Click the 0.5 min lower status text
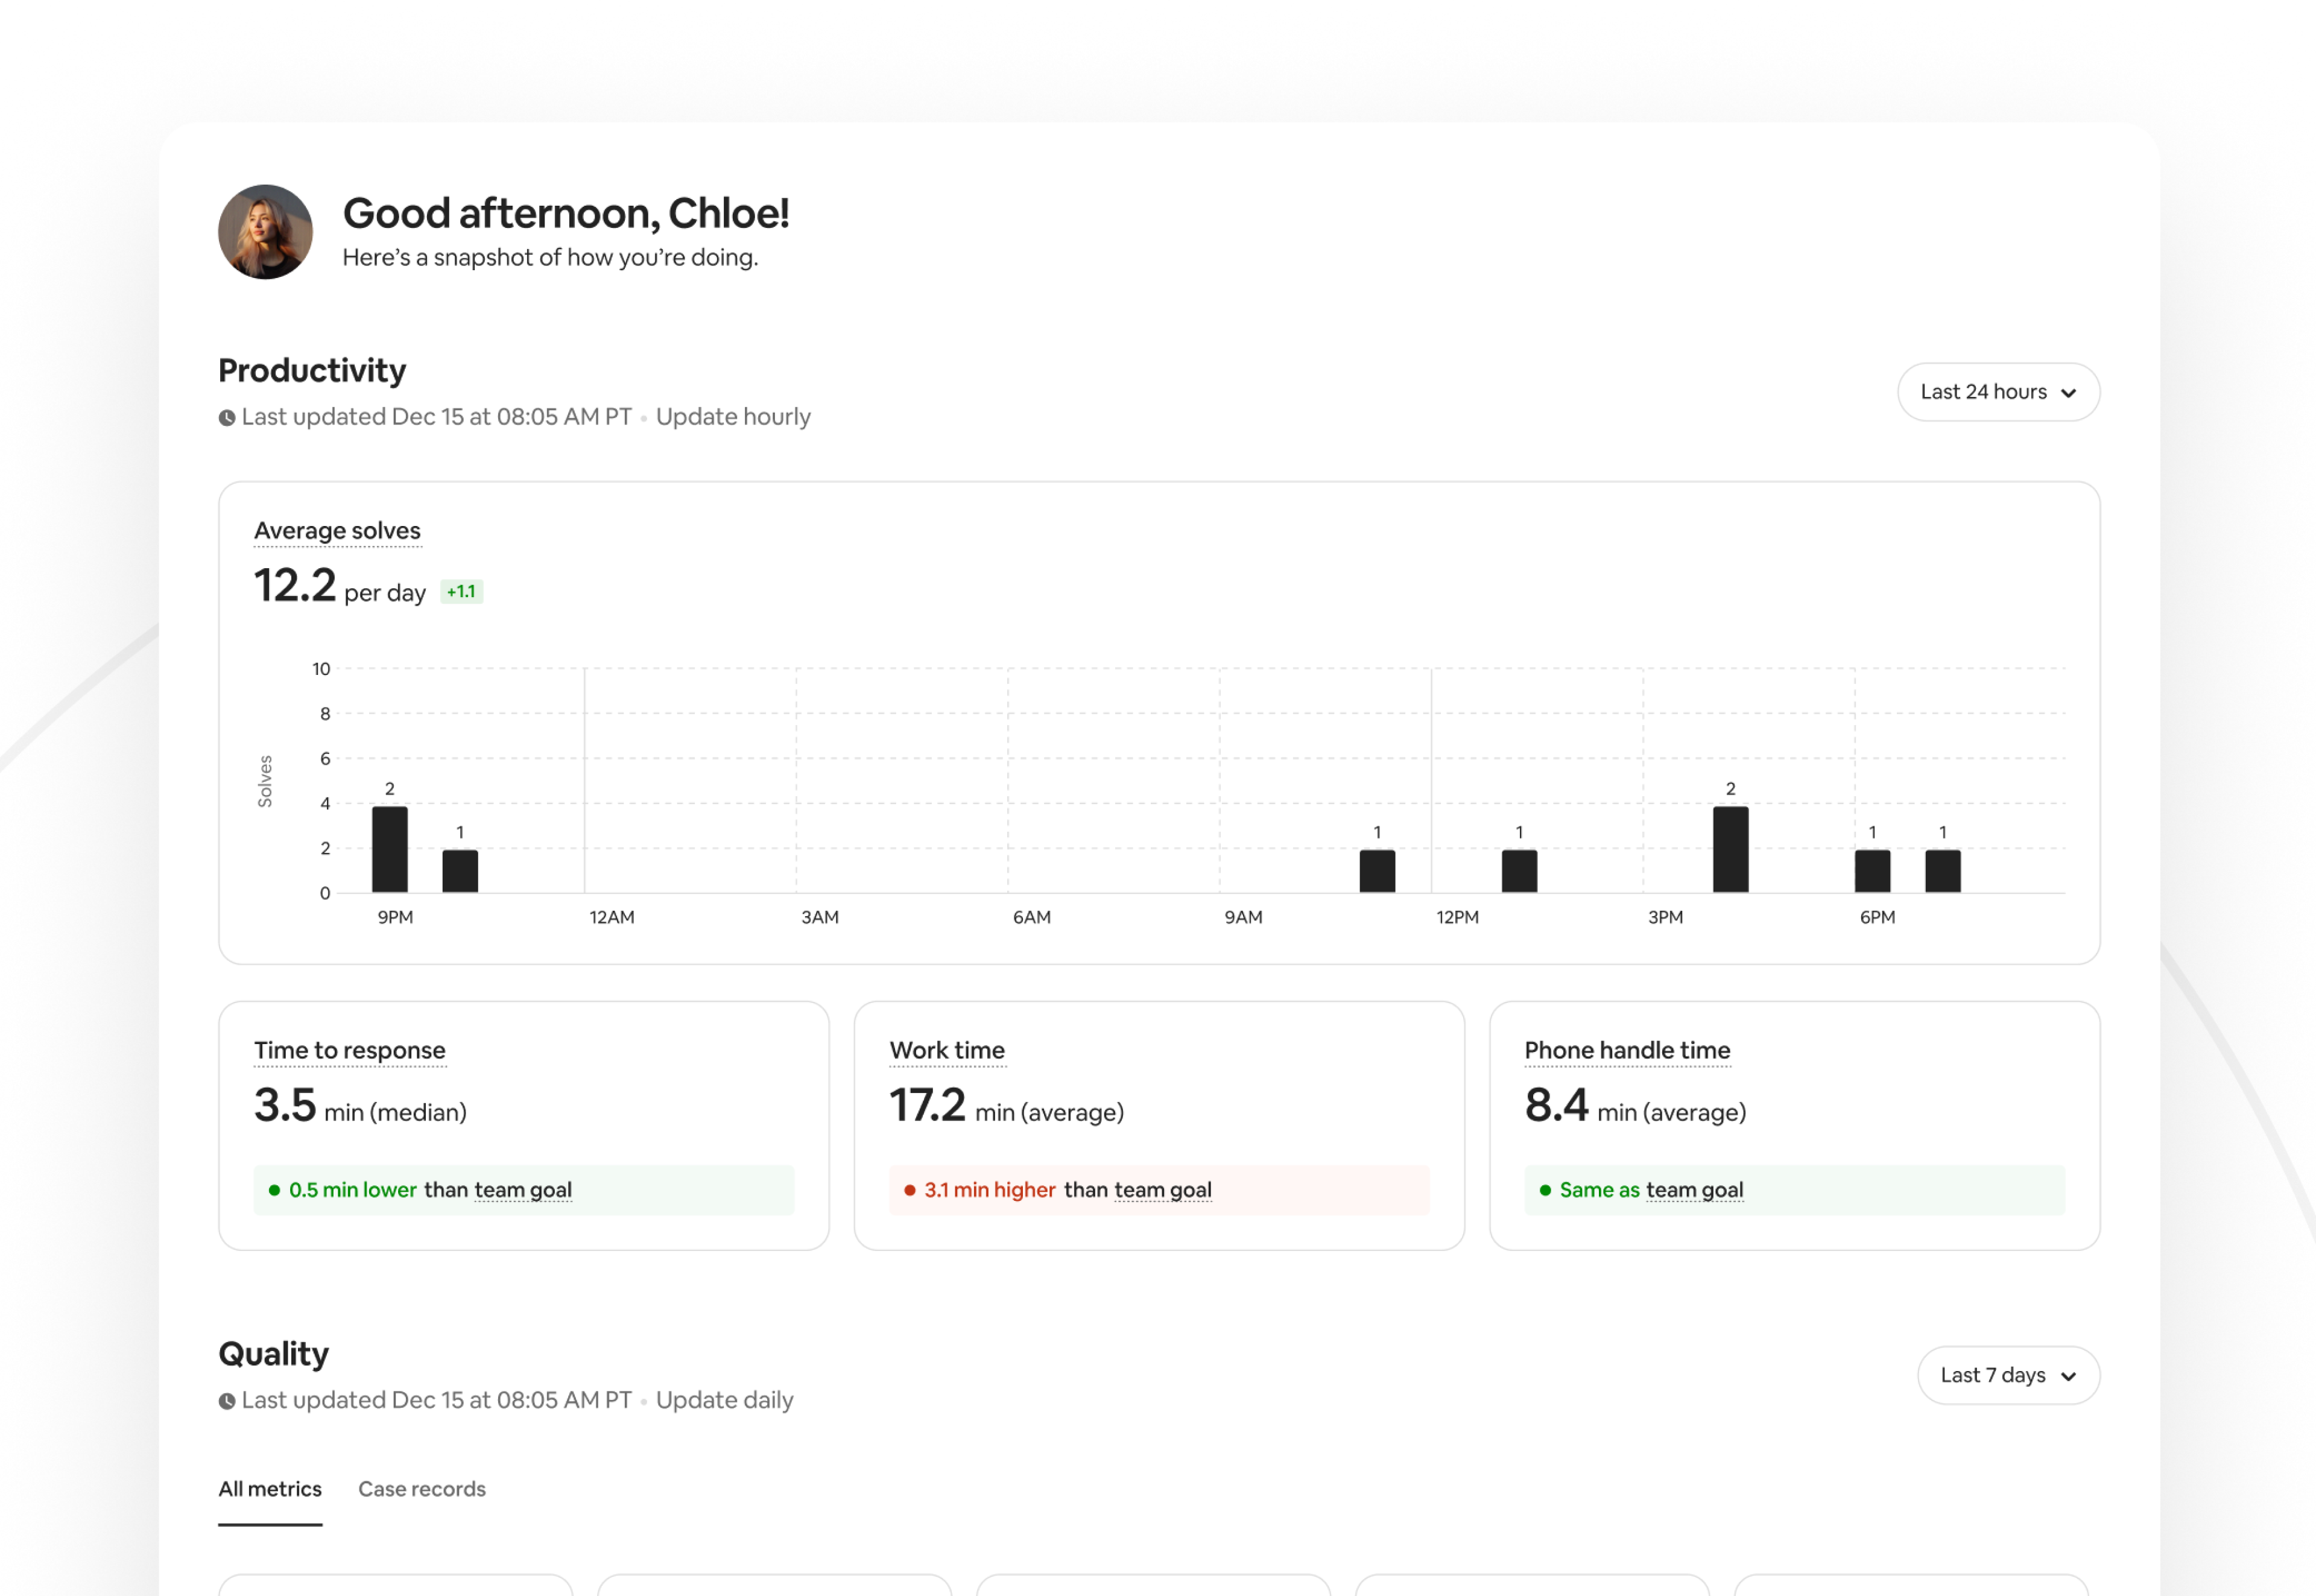The image size is (2316, 1596). click(353, 1190)
